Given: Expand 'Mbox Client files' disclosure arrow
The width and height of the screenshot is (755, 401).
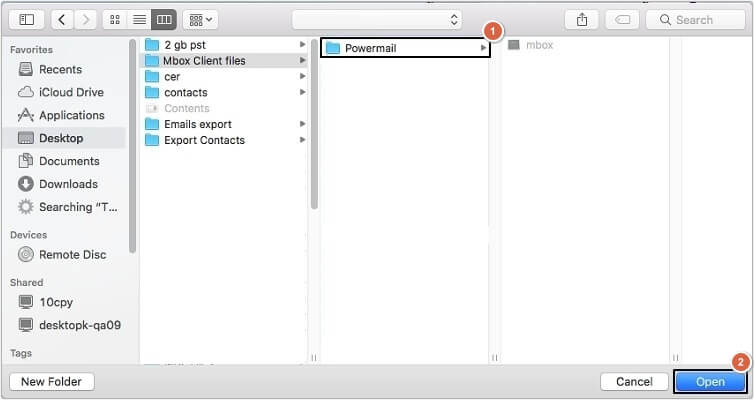Looking at the screenshot, I should pyautogui.click(x=302, y=60).
